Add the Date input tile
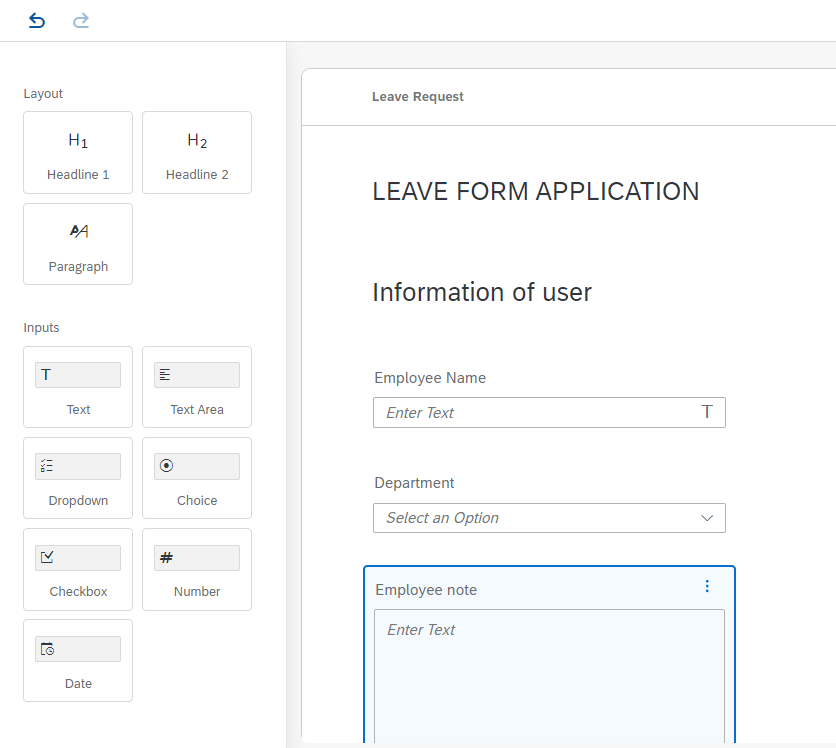Viewport: 836px width, 748px height. tap(78, 661)
